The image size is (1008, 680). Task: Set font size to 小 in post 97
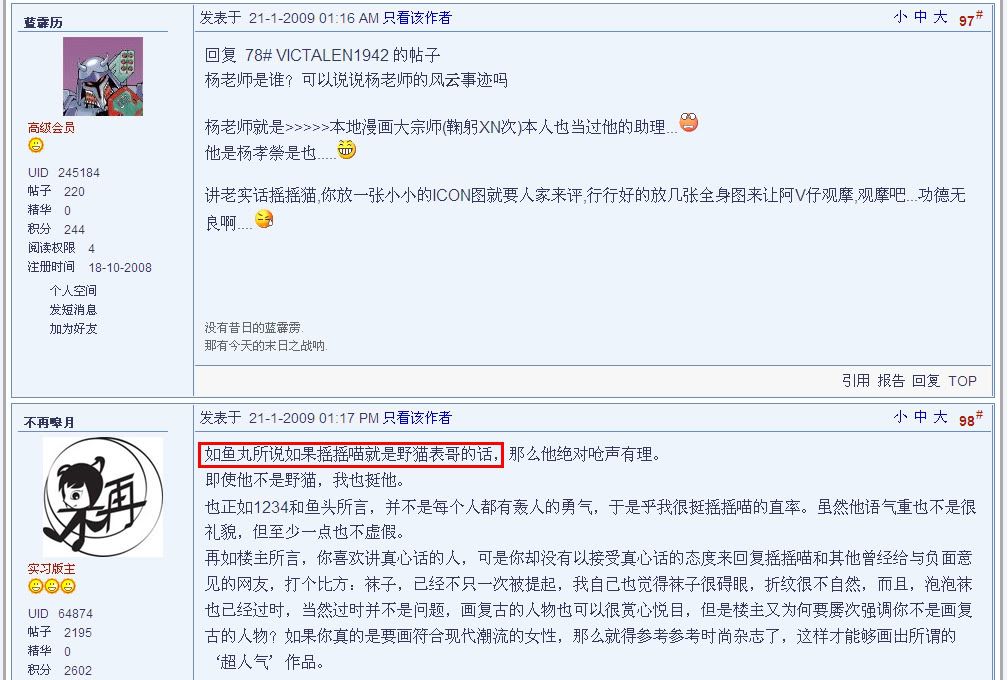coord(900,17)
